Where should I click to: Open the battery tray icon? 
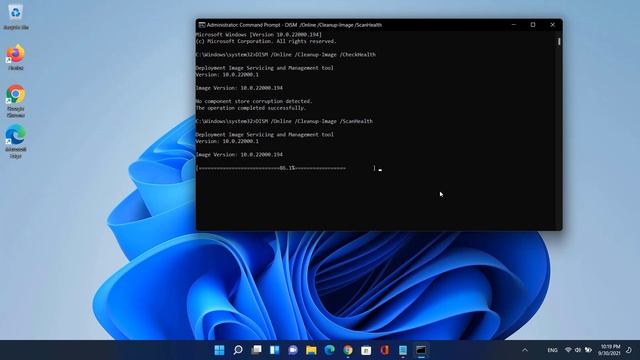coord(588,350)
